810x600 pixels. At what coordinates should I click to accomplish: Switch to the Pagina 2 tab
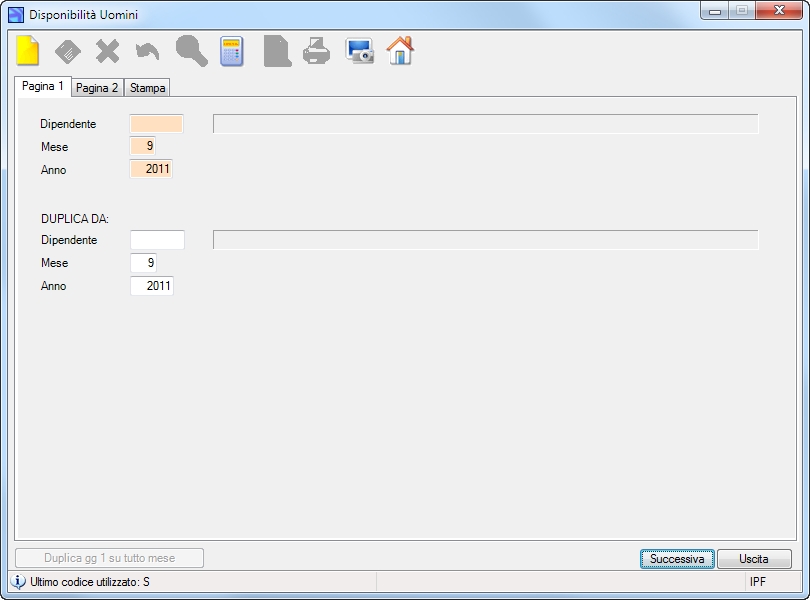pyautogui.click(x=97, y=88)
